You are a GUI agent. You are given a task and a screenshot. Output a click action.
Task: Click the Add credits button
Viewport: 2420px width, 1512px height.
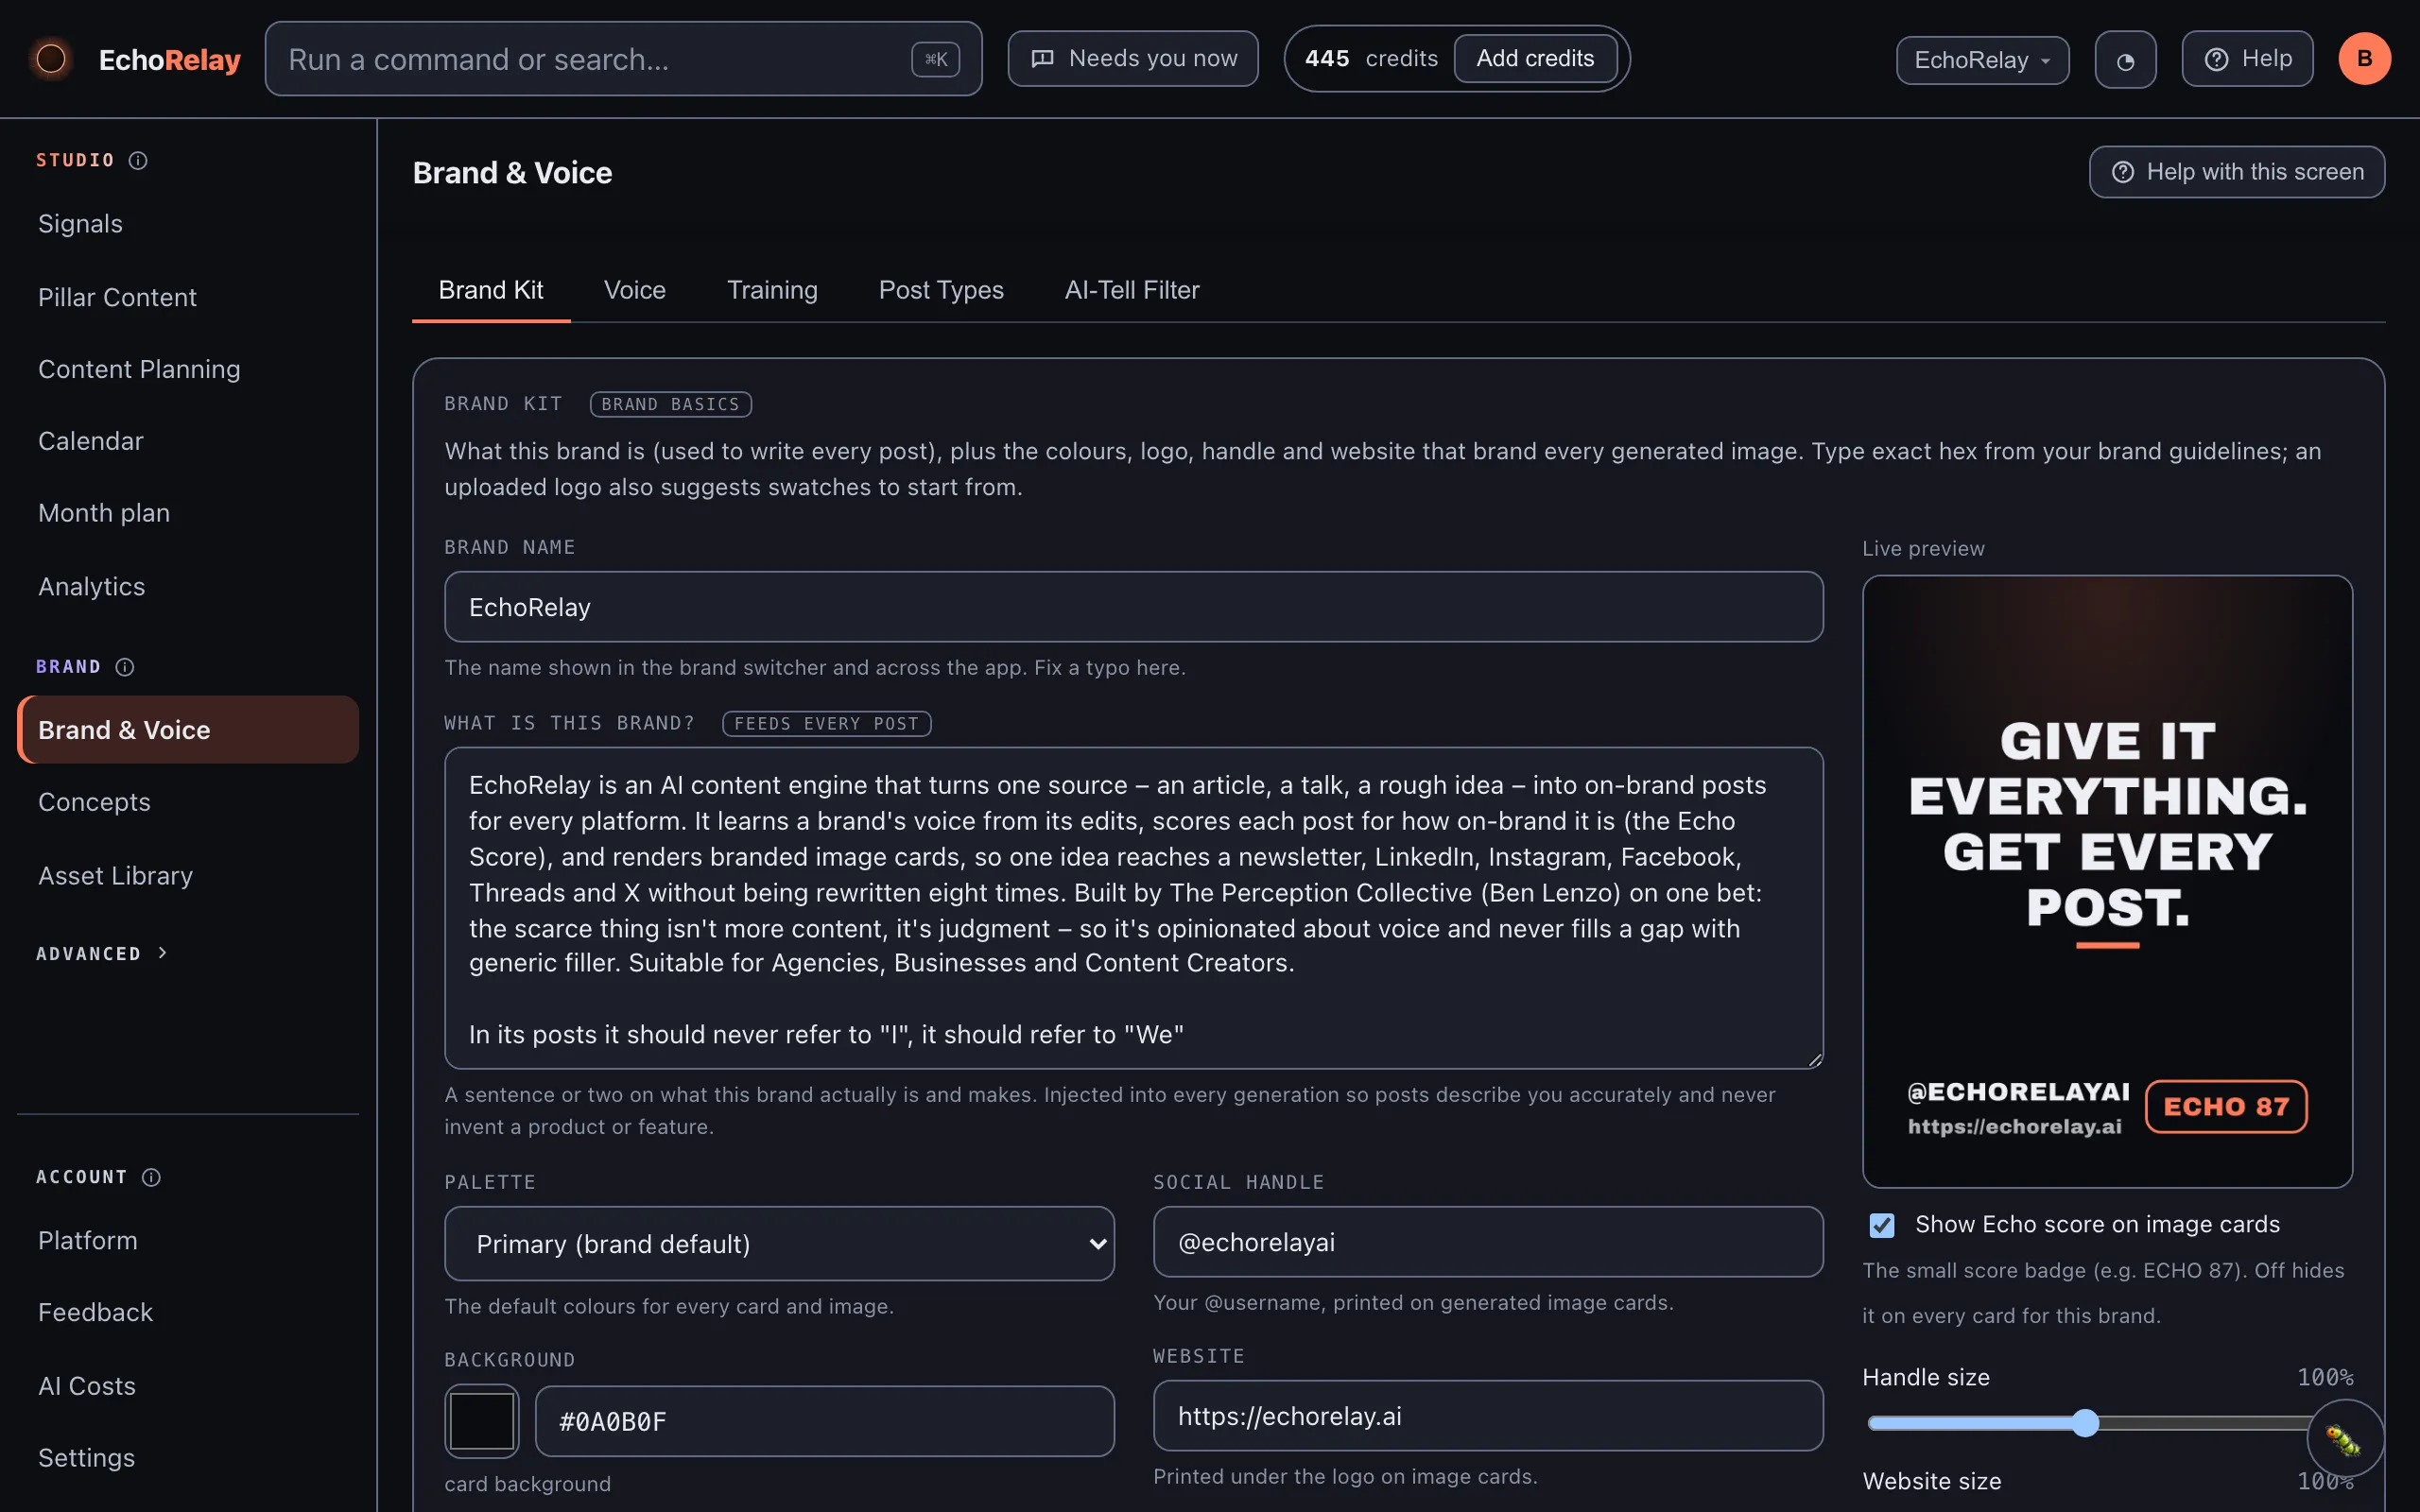click(1535, 59)
